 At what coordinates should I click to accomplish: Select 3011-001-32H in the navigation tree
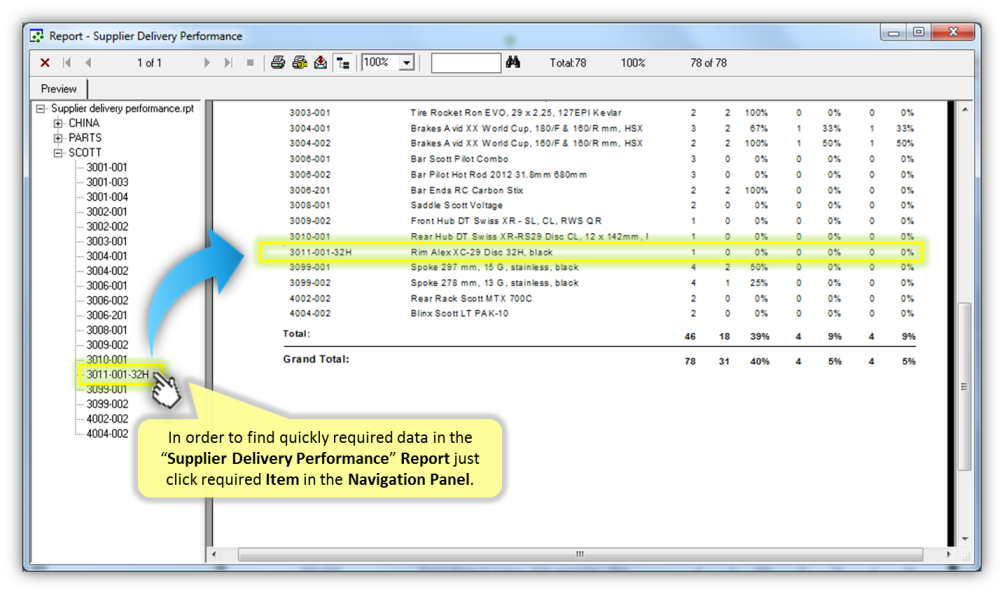point(118,374)
